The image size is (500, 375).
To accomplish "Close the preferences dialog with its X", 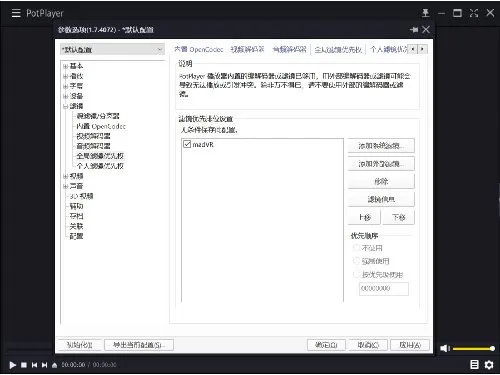I will pyautogui.click(x=426, y=29).
